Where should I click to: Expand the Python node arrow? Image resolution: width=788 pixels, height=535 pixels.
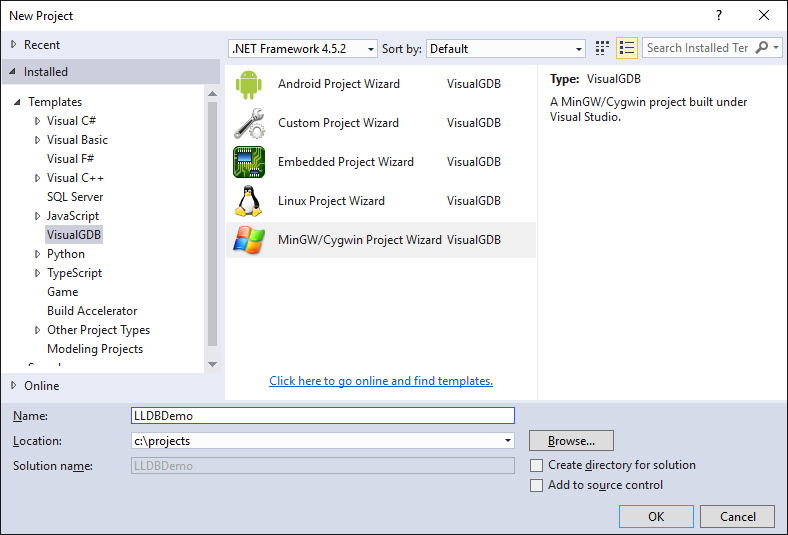pyautogui.click(x=37, y=254)
